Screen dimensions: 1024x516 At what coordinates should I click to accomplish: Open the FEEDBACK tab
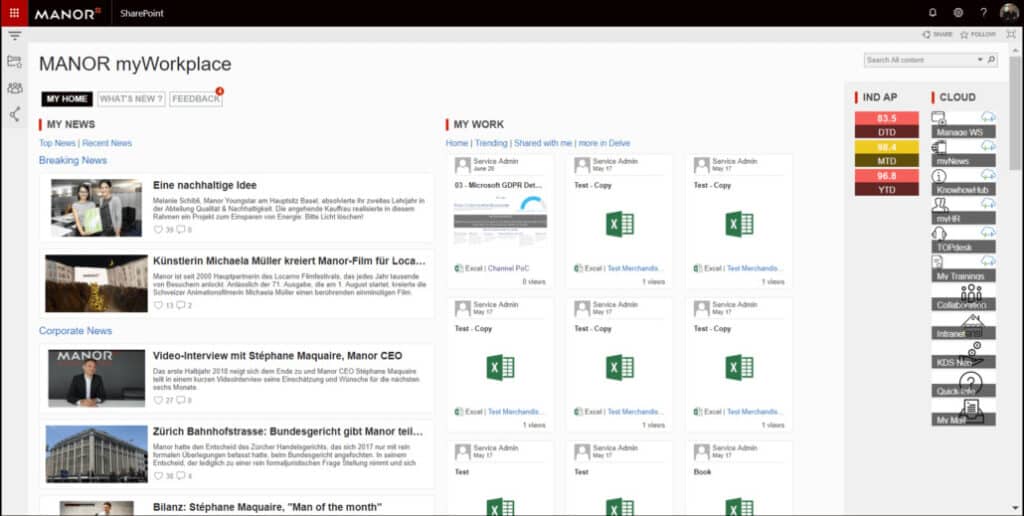click(x=195, y=99)
